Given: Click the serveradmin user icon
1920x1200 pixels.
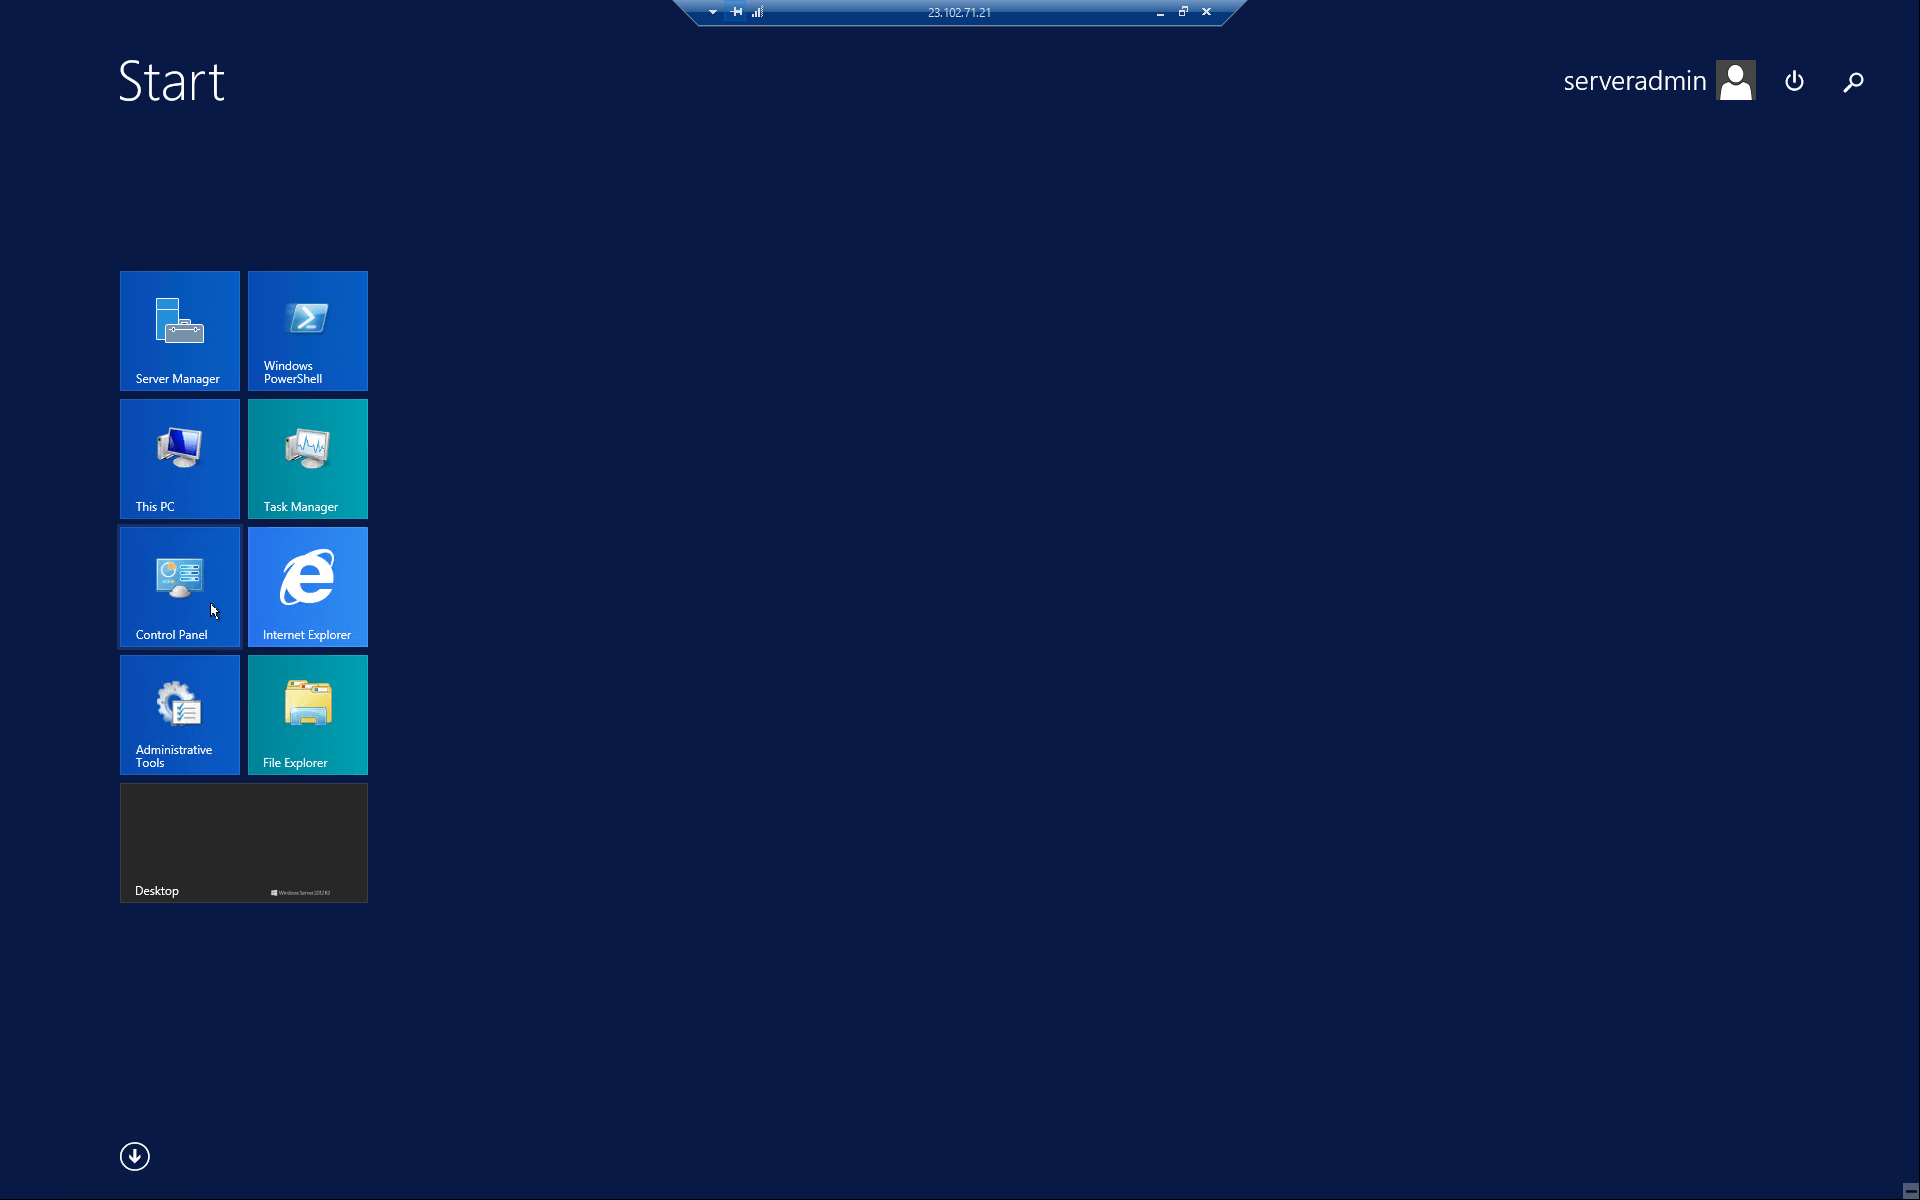Looking at the screenshot, I should click(x=1735, y=80).
